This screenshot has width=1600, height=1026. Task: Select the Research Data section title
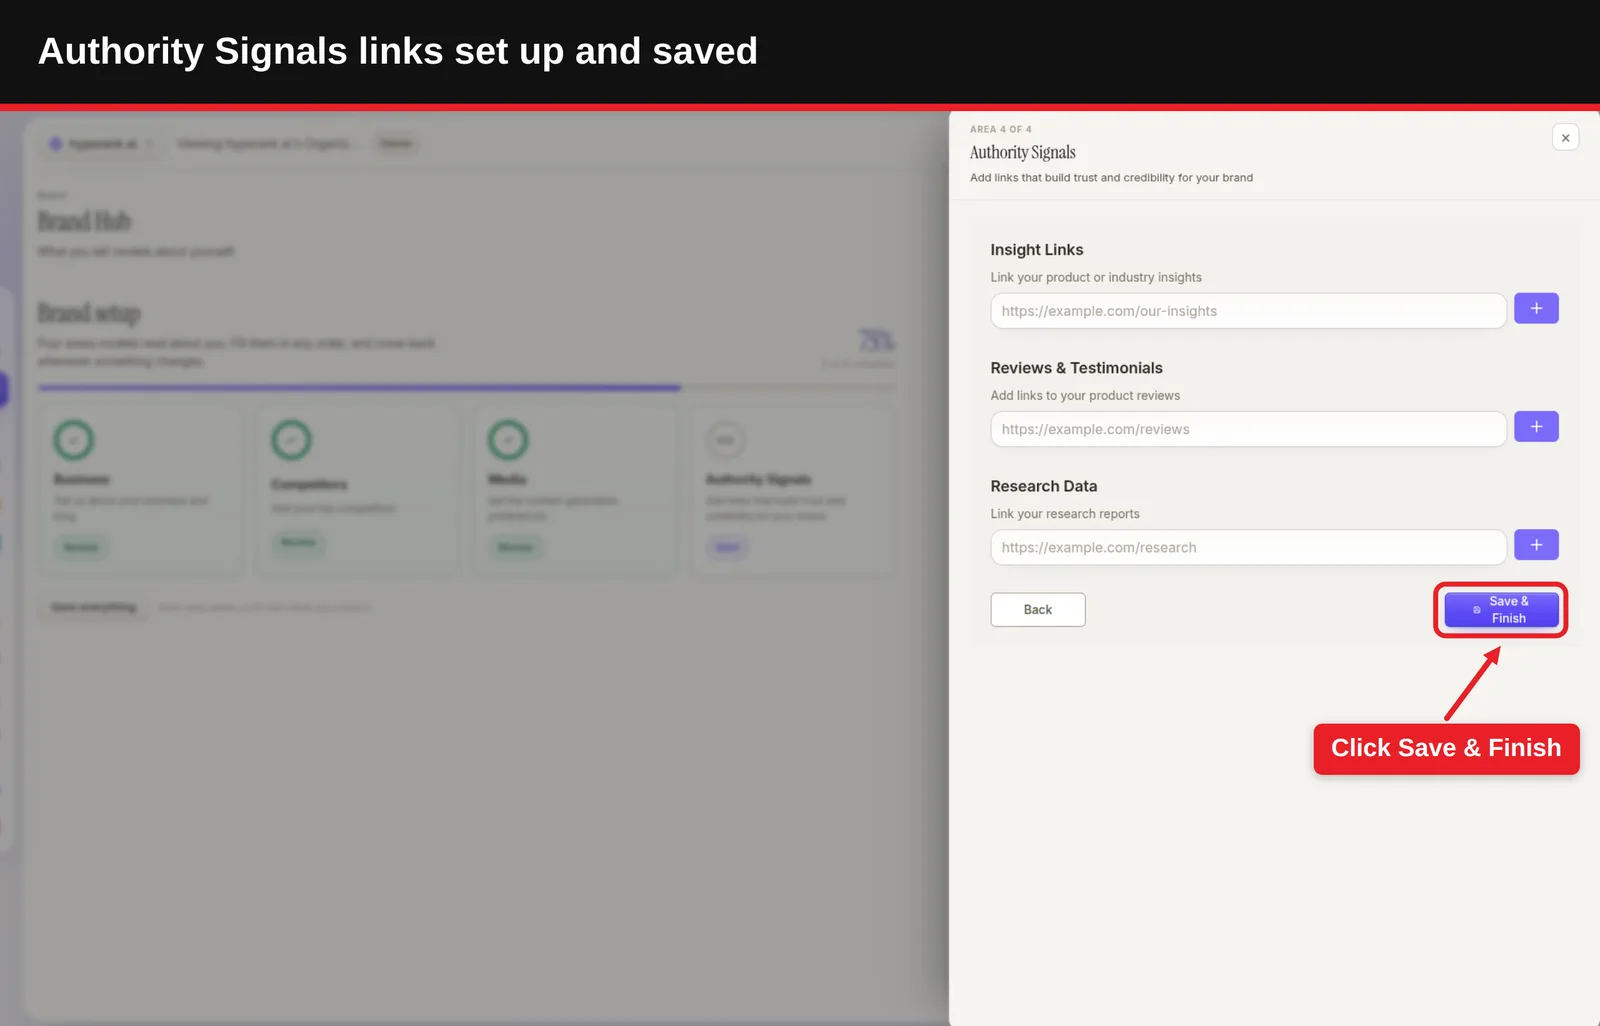pyautogui.click(x=1044, y=486)
